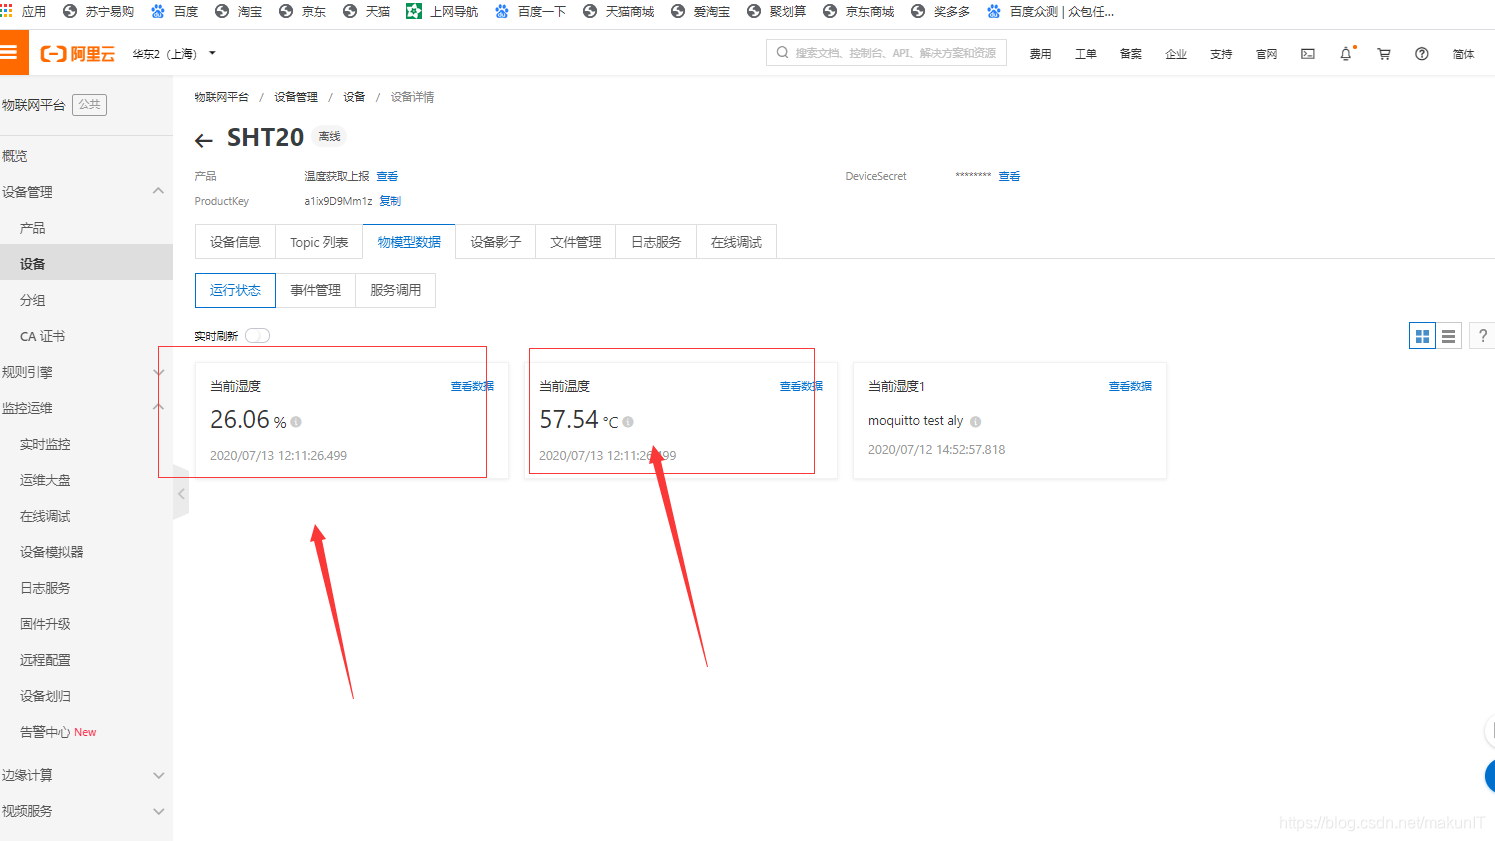This screenshot has height=841, width=1495.
Task: Open the notifications bell icon
Action: click(1346, 54)
